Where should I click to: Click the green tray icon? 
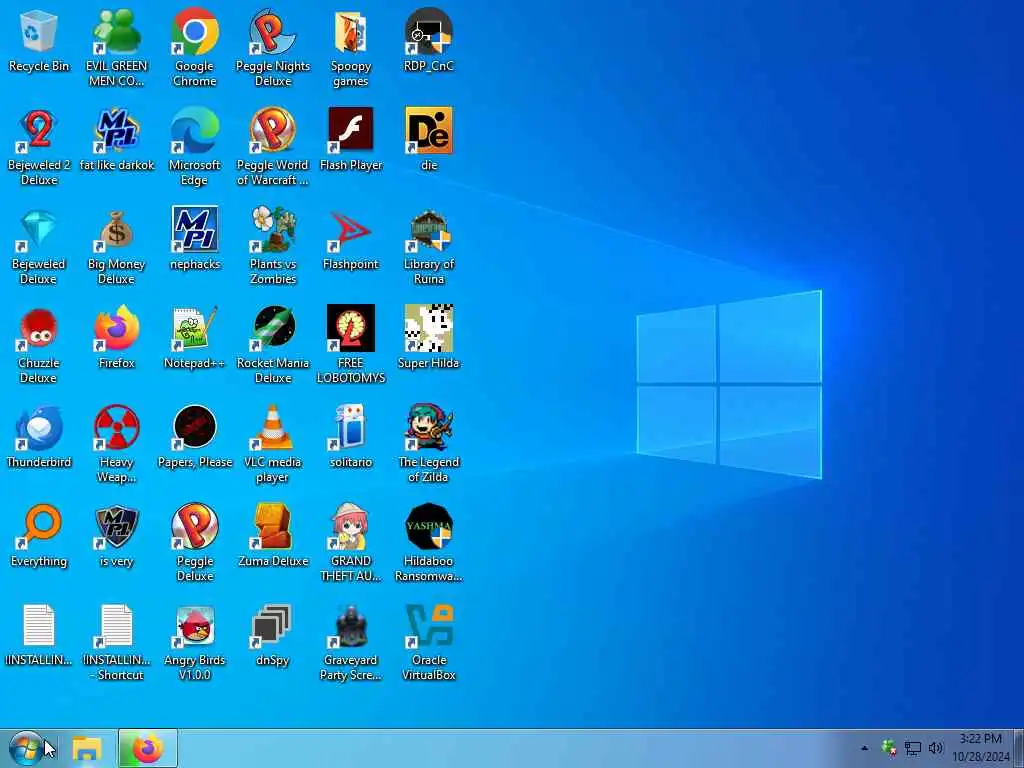click(889, 748)
